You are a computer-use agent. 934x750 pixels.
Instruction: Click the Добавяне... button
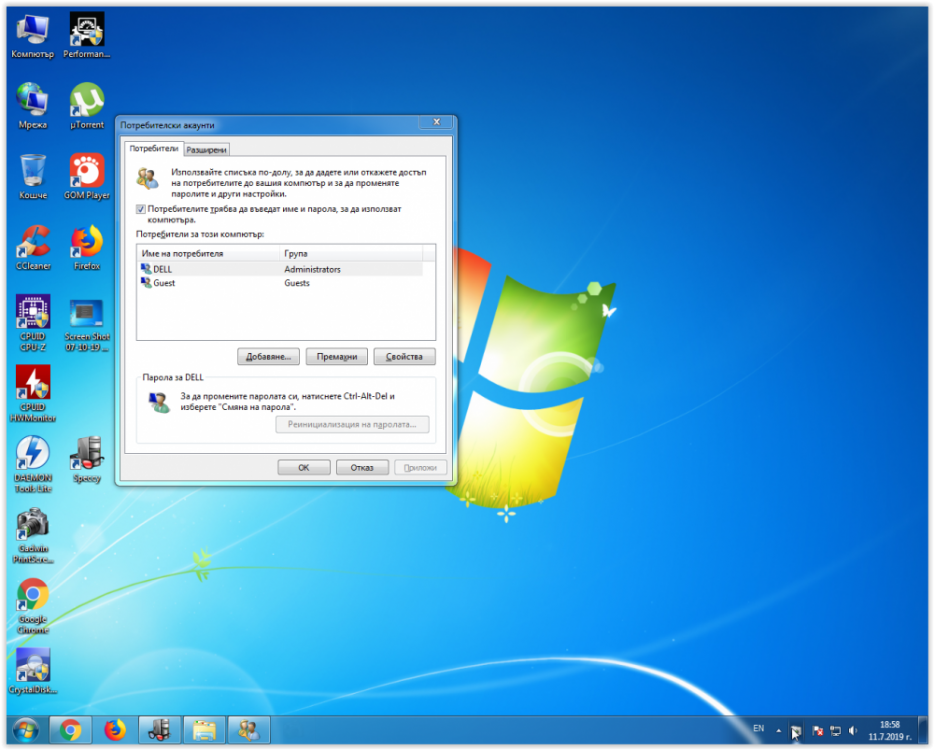pyautogui.click(x=269, y=357)
